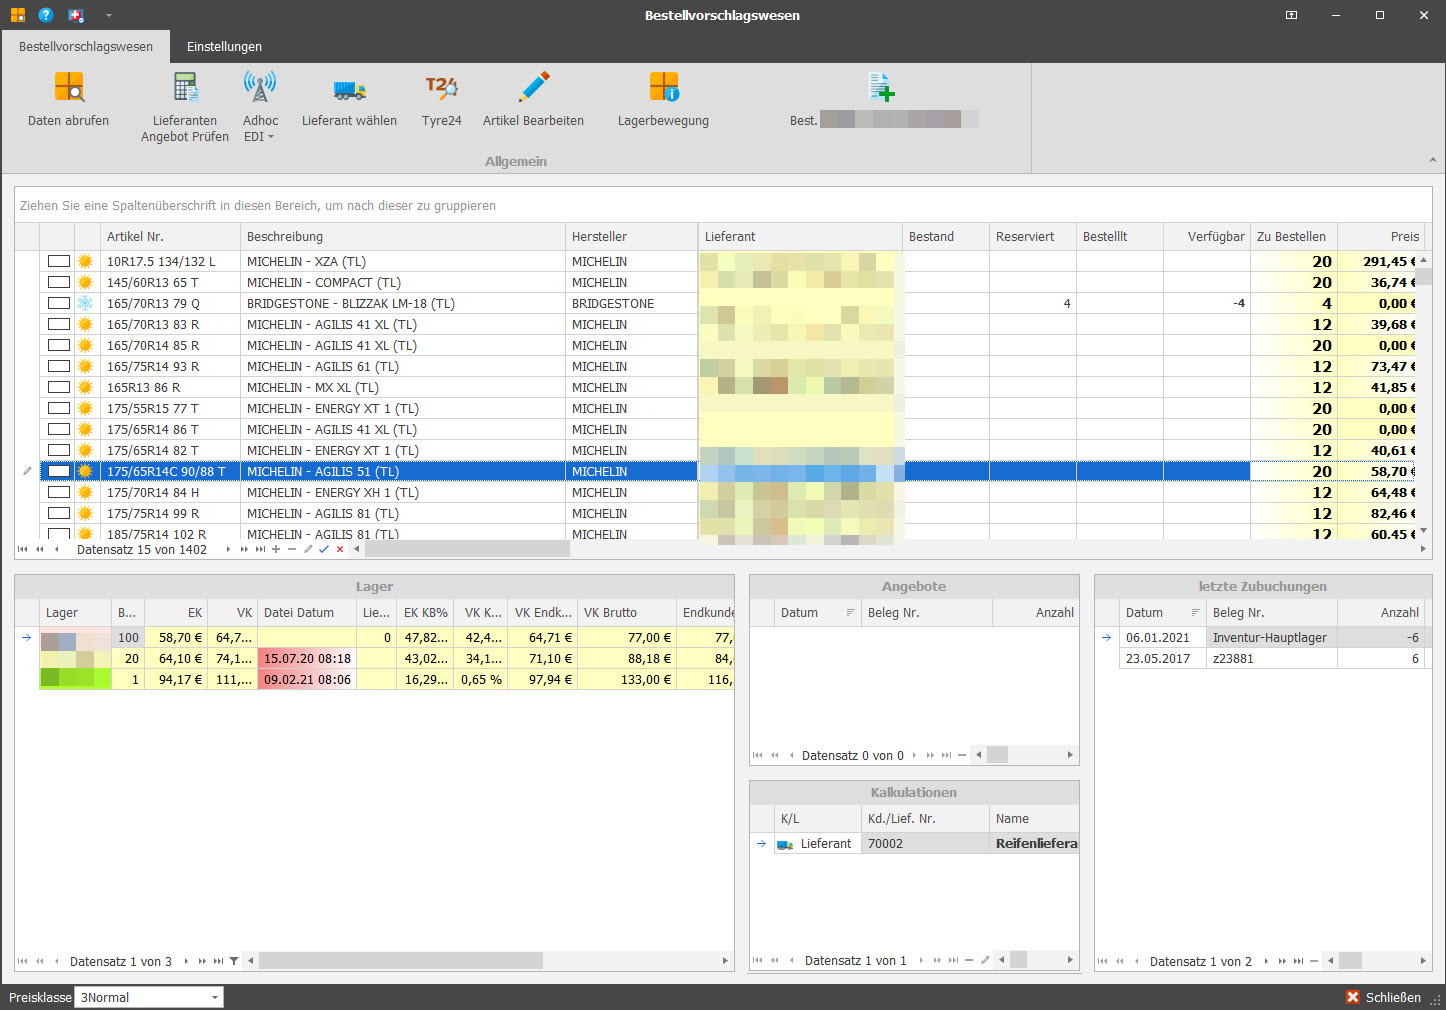This screenshot has width=1446, height=1010.
Task: Go to last record in main article grid
Action: pyautogui.click(x=260, y=549)
